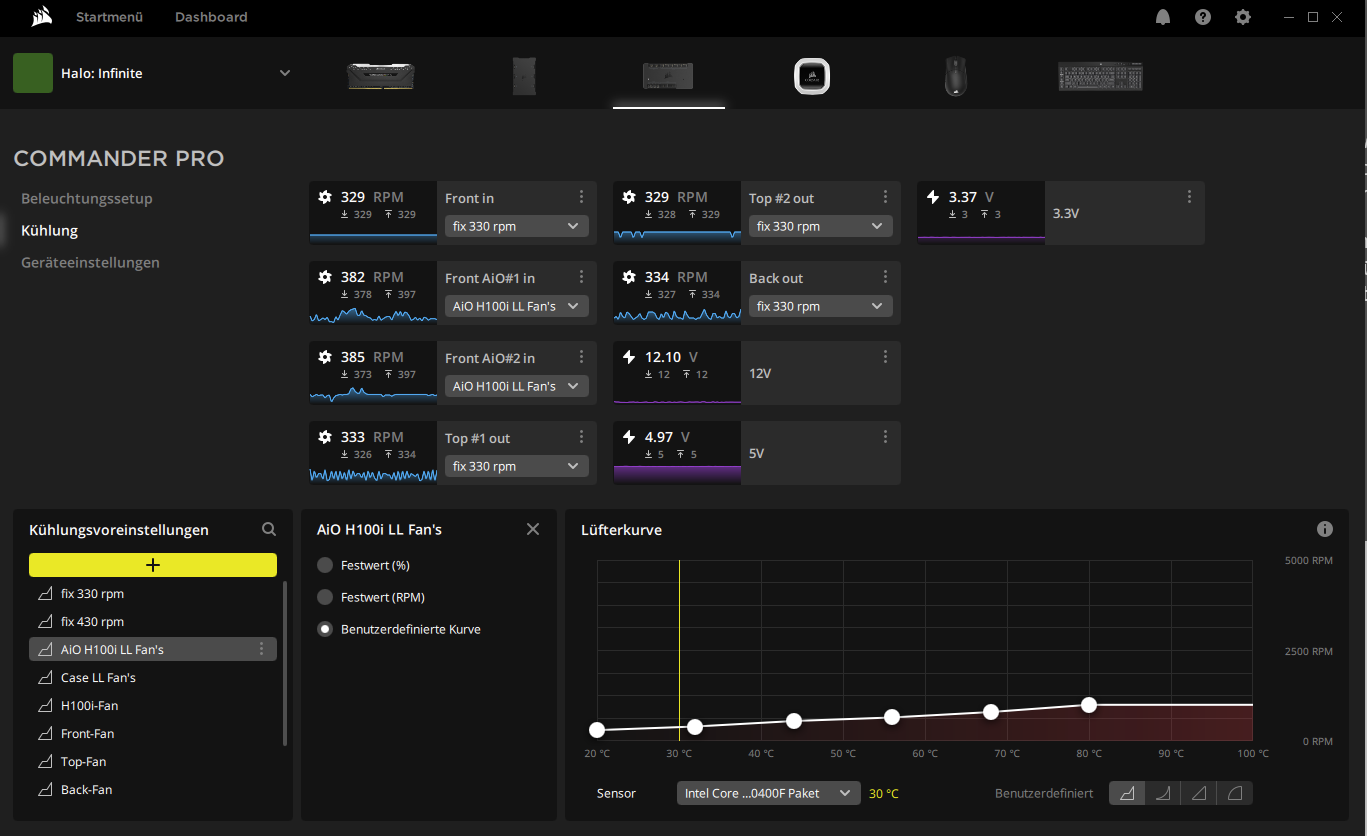Select the lighting node device thumbnail
The image size is (1367, 836).
524,76
